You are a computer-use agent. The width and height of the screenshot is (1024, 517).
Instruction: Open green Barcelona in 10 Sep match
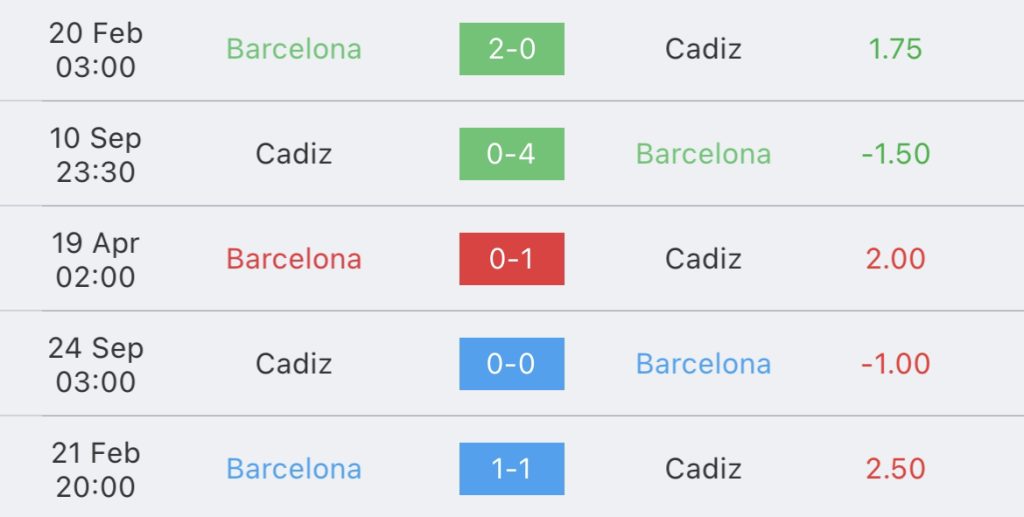(703, 154)
